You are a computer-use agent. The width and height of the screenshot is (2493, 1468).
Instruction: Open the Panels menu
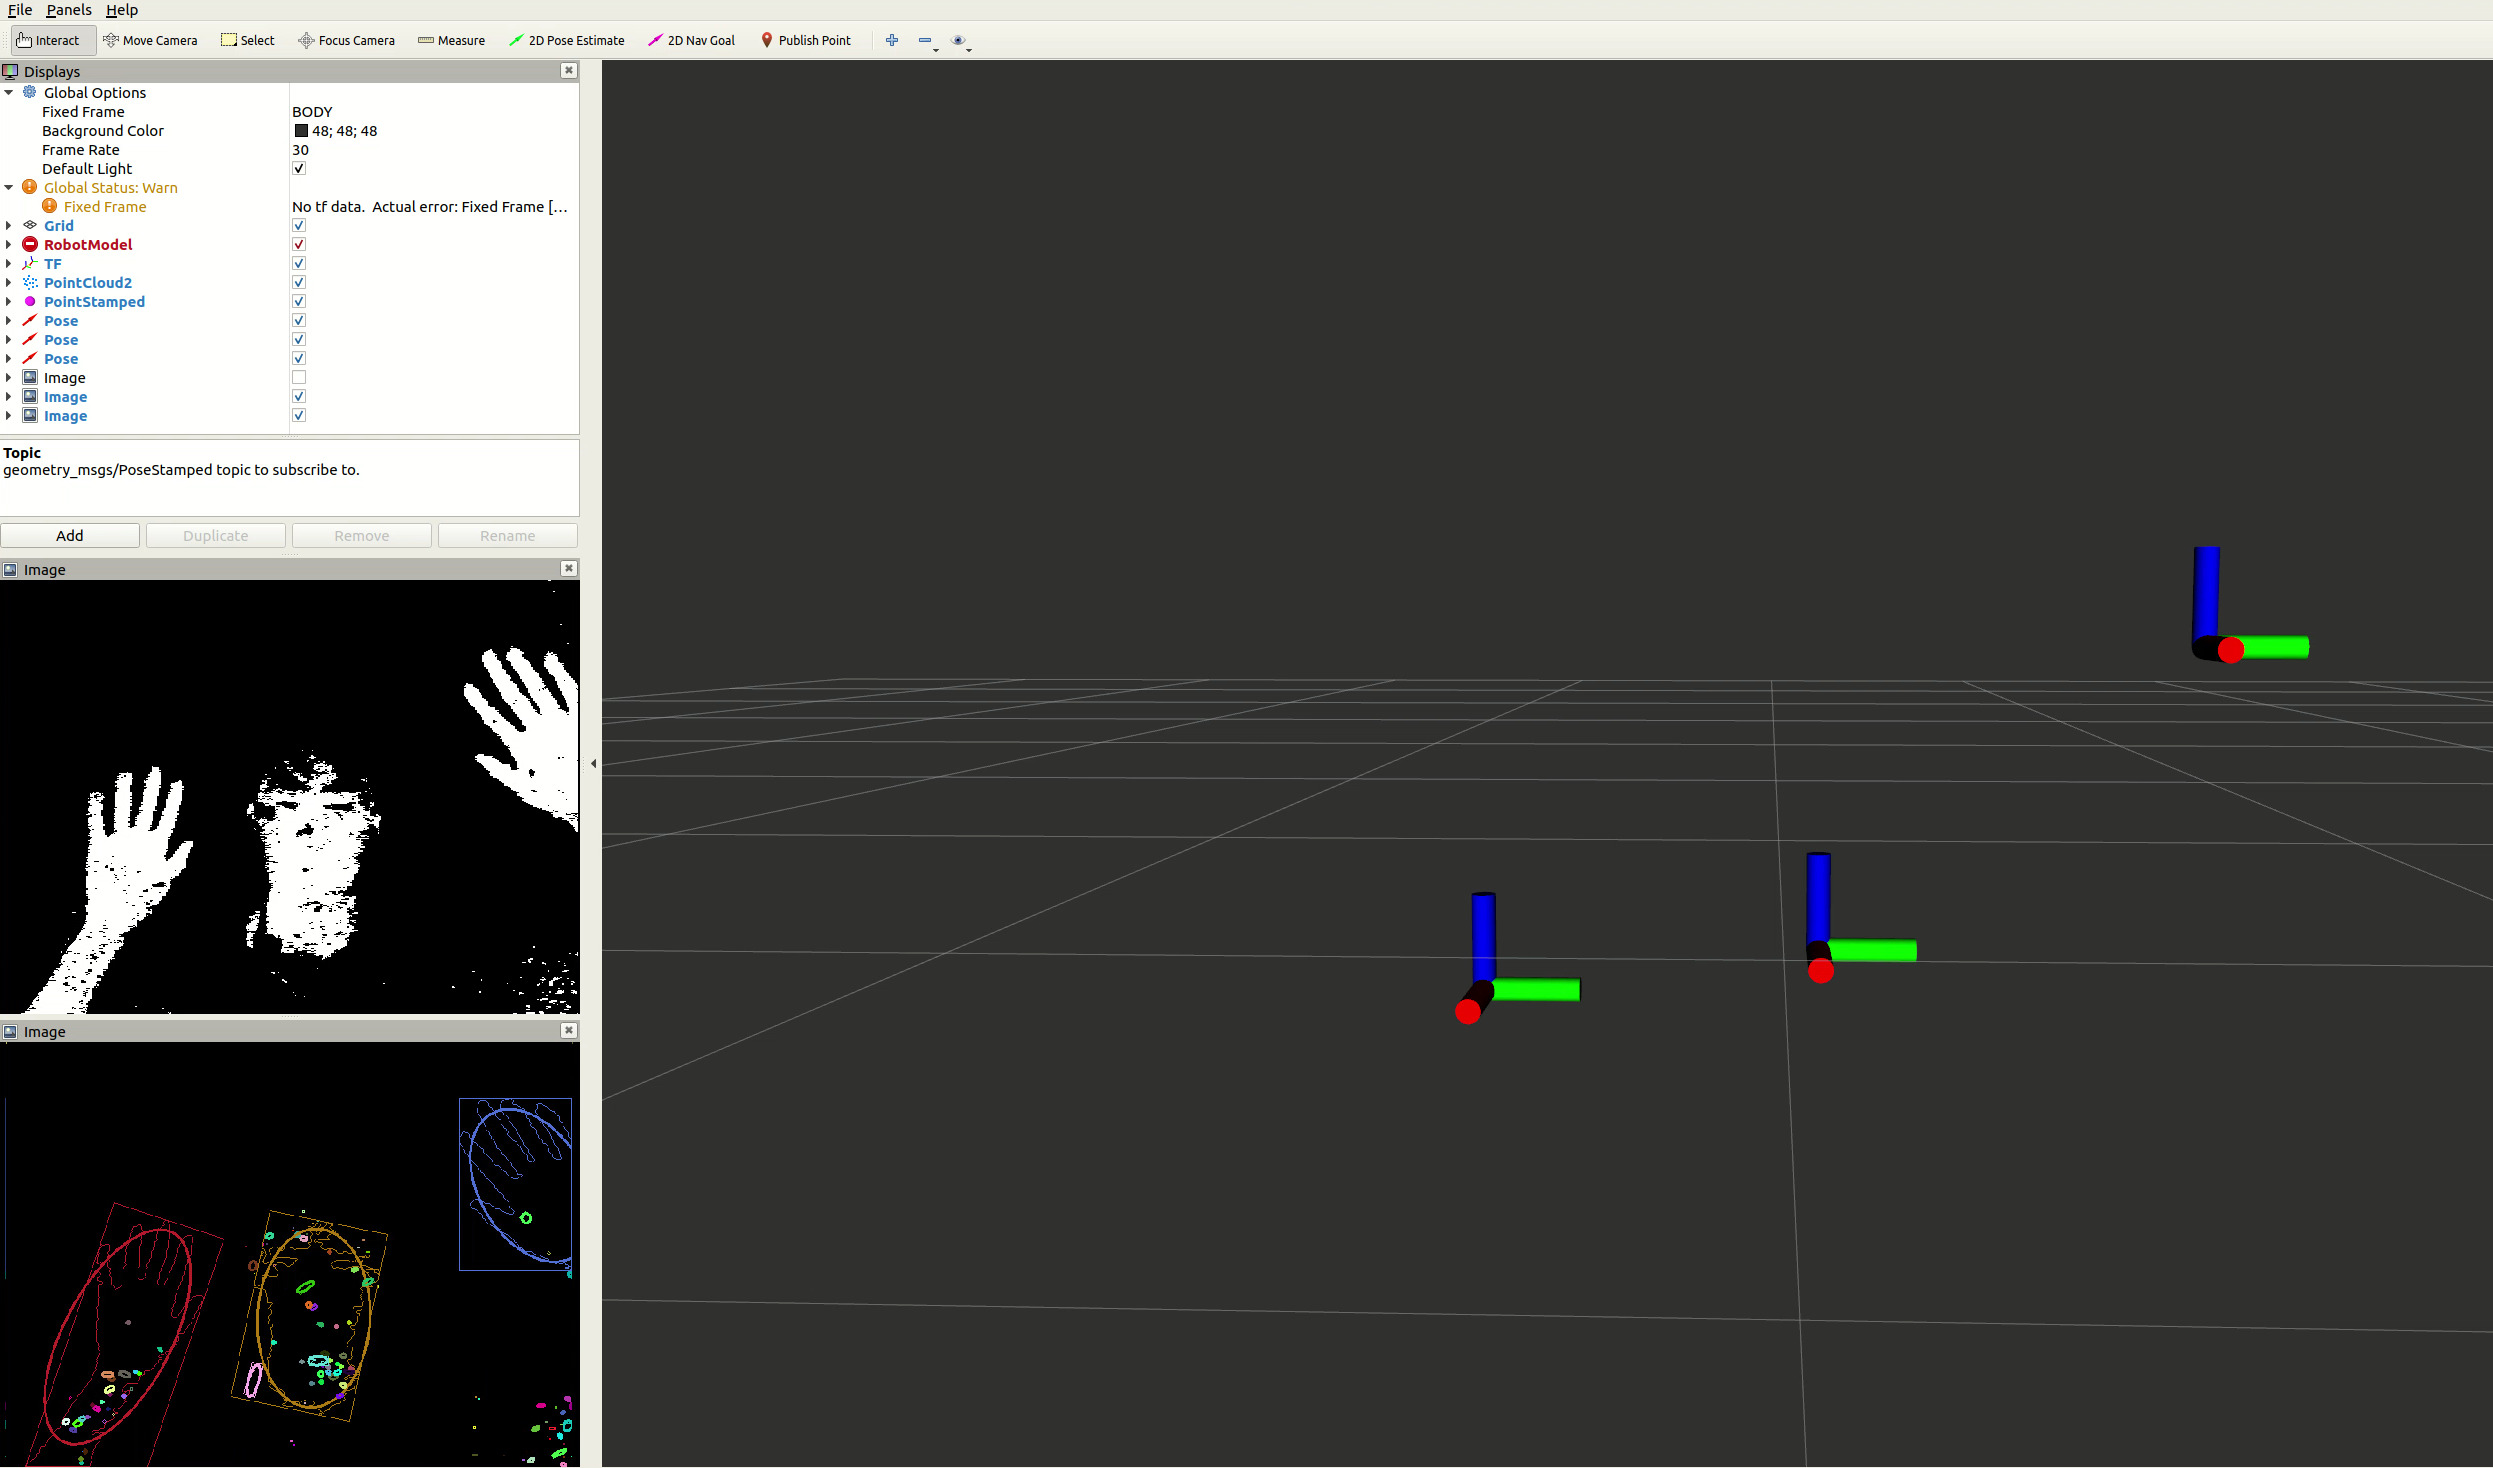[x=69, y=10]
